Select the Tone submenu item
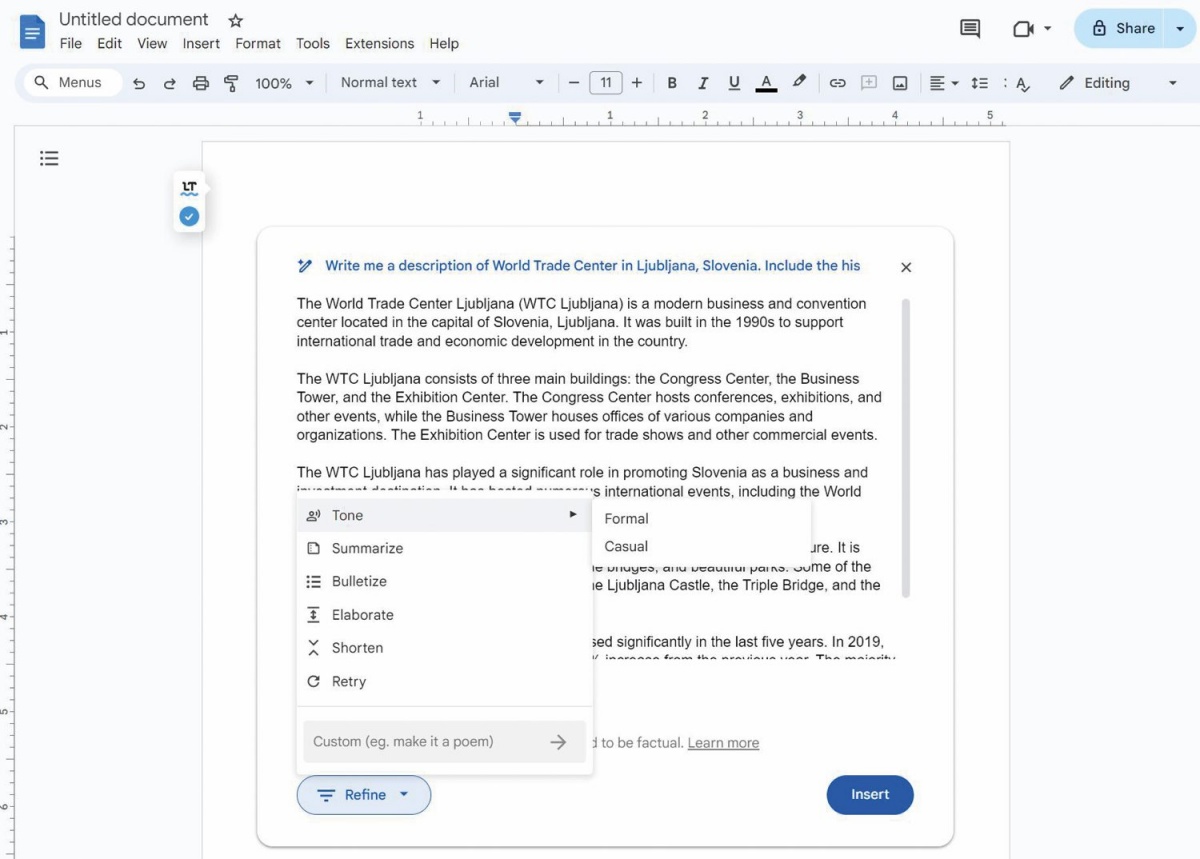This screenshot has width=1200, height=859. pos(444,515)
